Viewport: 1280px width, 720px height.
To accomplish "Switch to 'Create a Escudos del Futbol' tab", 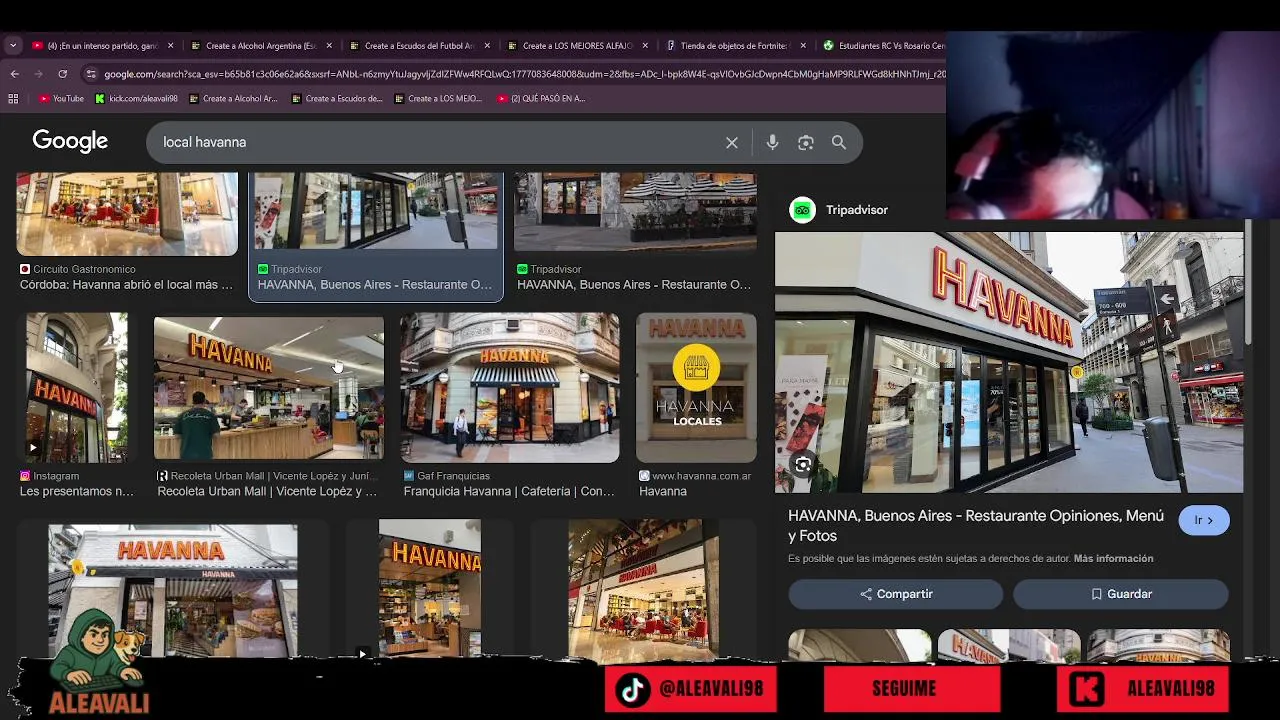I will point(412,46).
